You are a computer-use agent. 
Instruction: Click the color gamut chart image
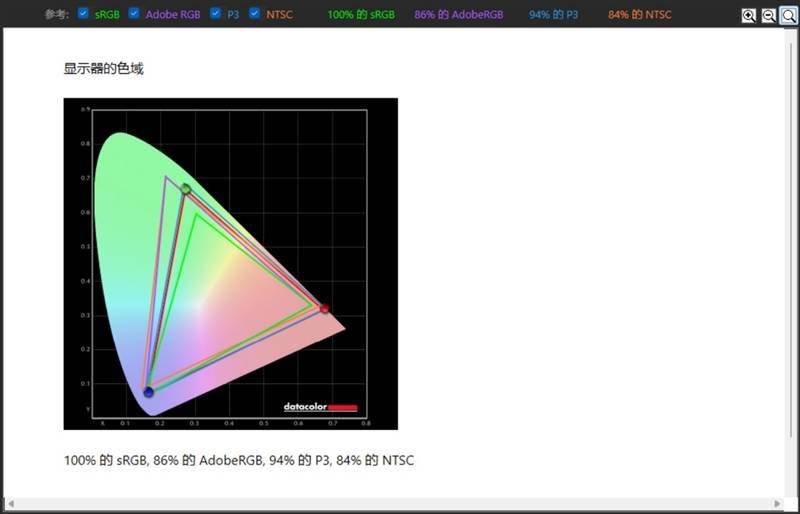(x=231, y=264)
